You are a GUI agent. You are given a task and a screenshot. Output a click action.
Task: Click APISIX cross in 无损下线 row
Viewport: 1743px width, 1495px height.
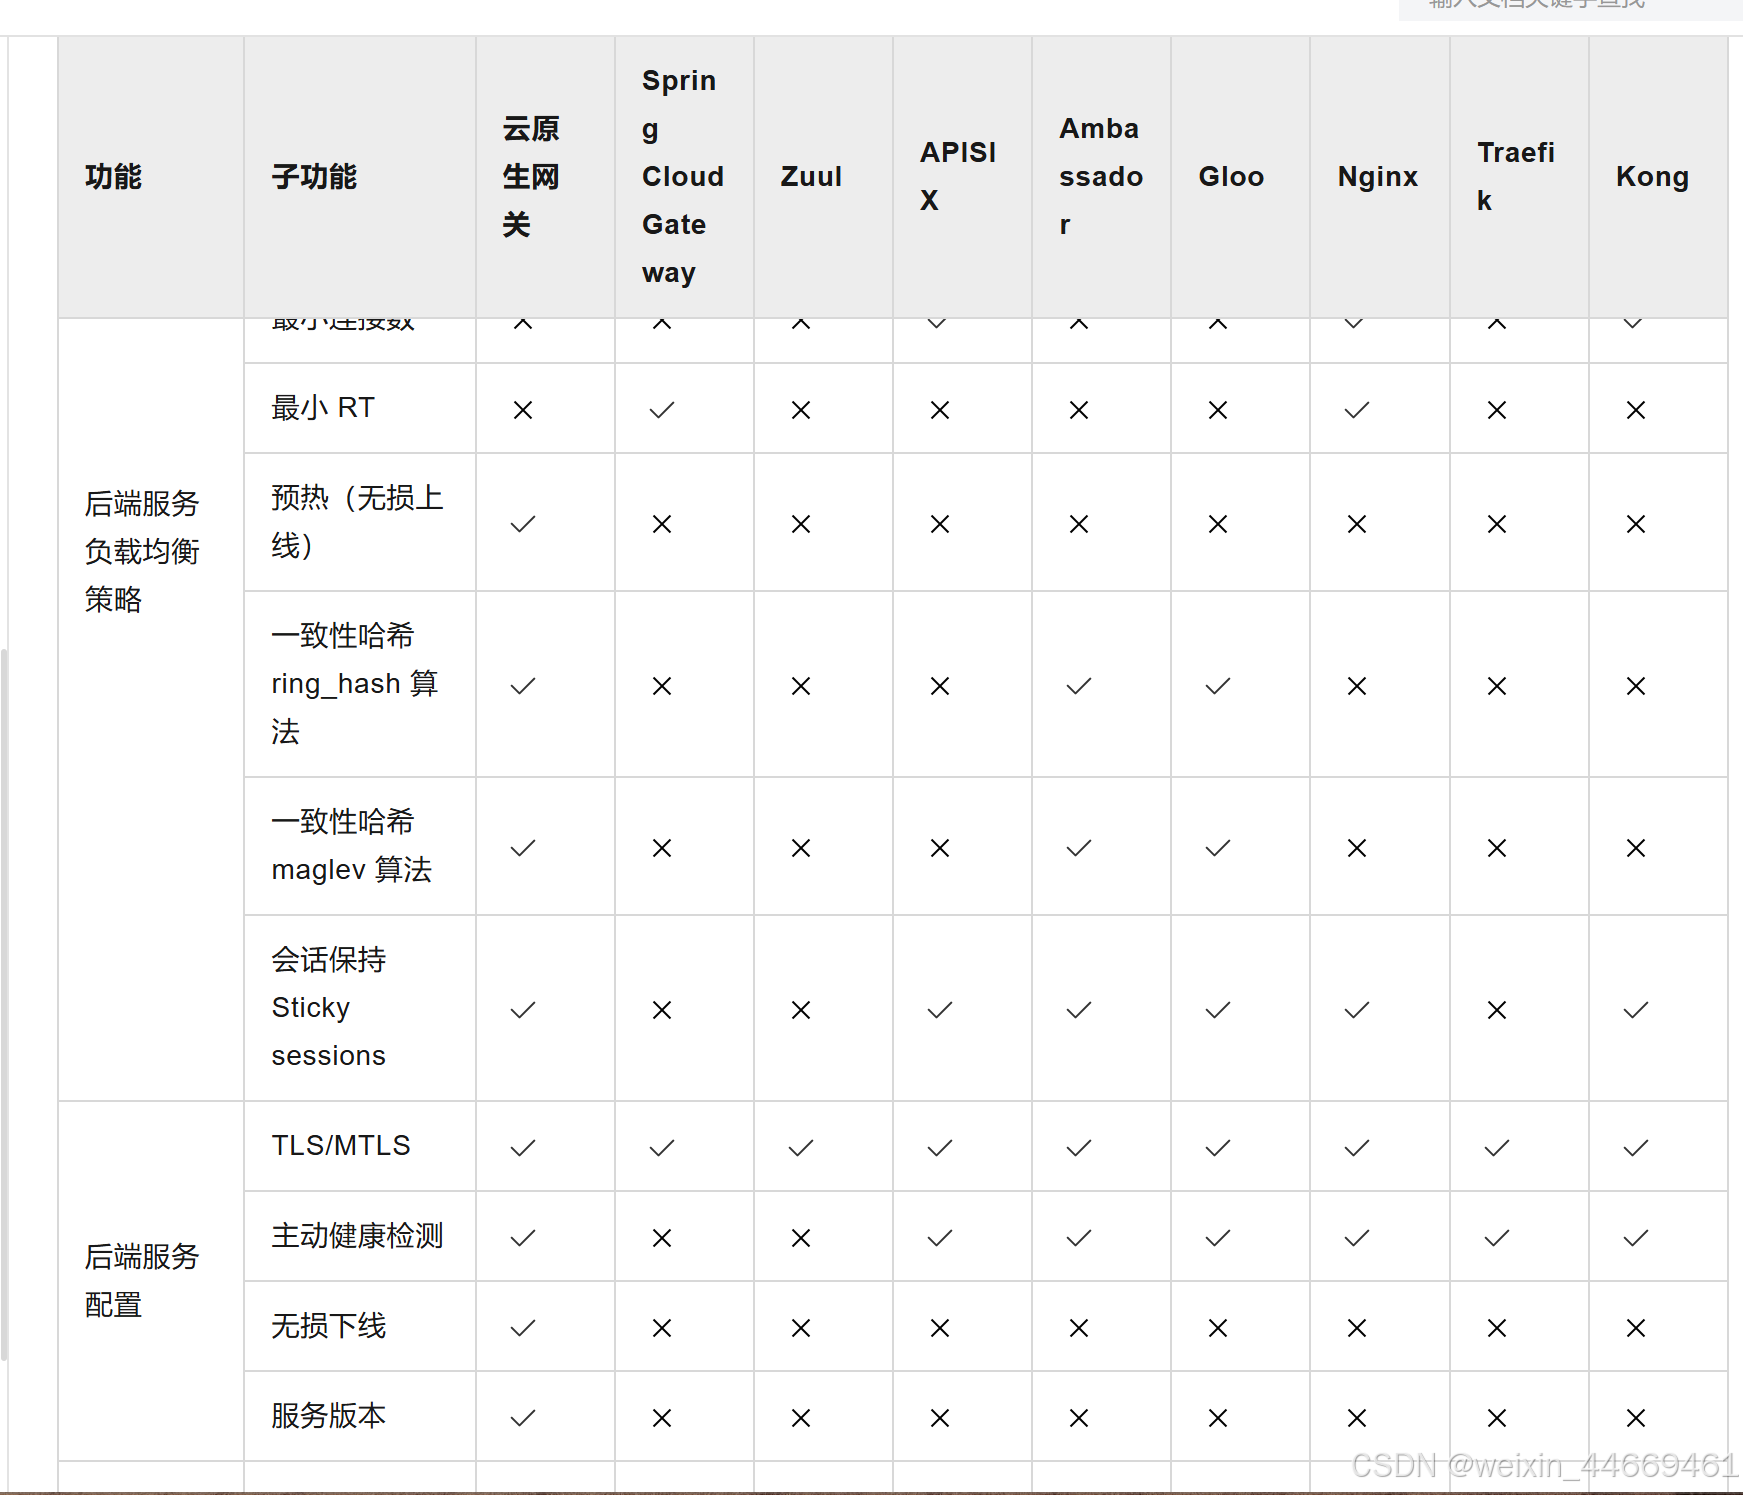point(940,1328)
